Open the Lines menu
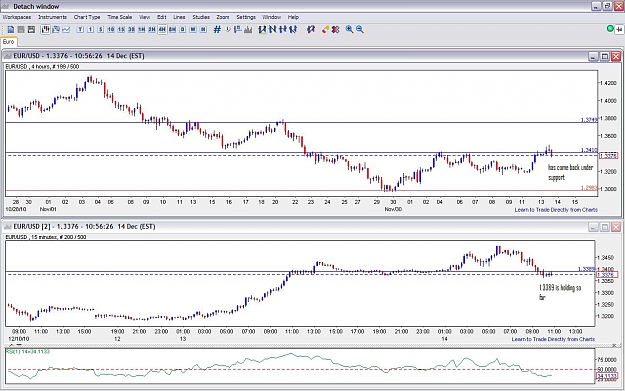Screen dimensions: 625x391 179,17
